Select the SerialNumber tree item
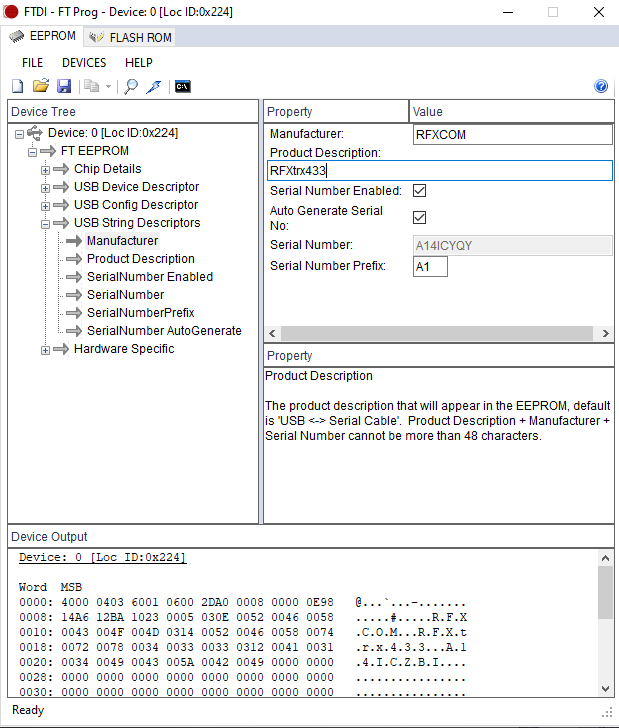619x728 pixels. [125, 295]
